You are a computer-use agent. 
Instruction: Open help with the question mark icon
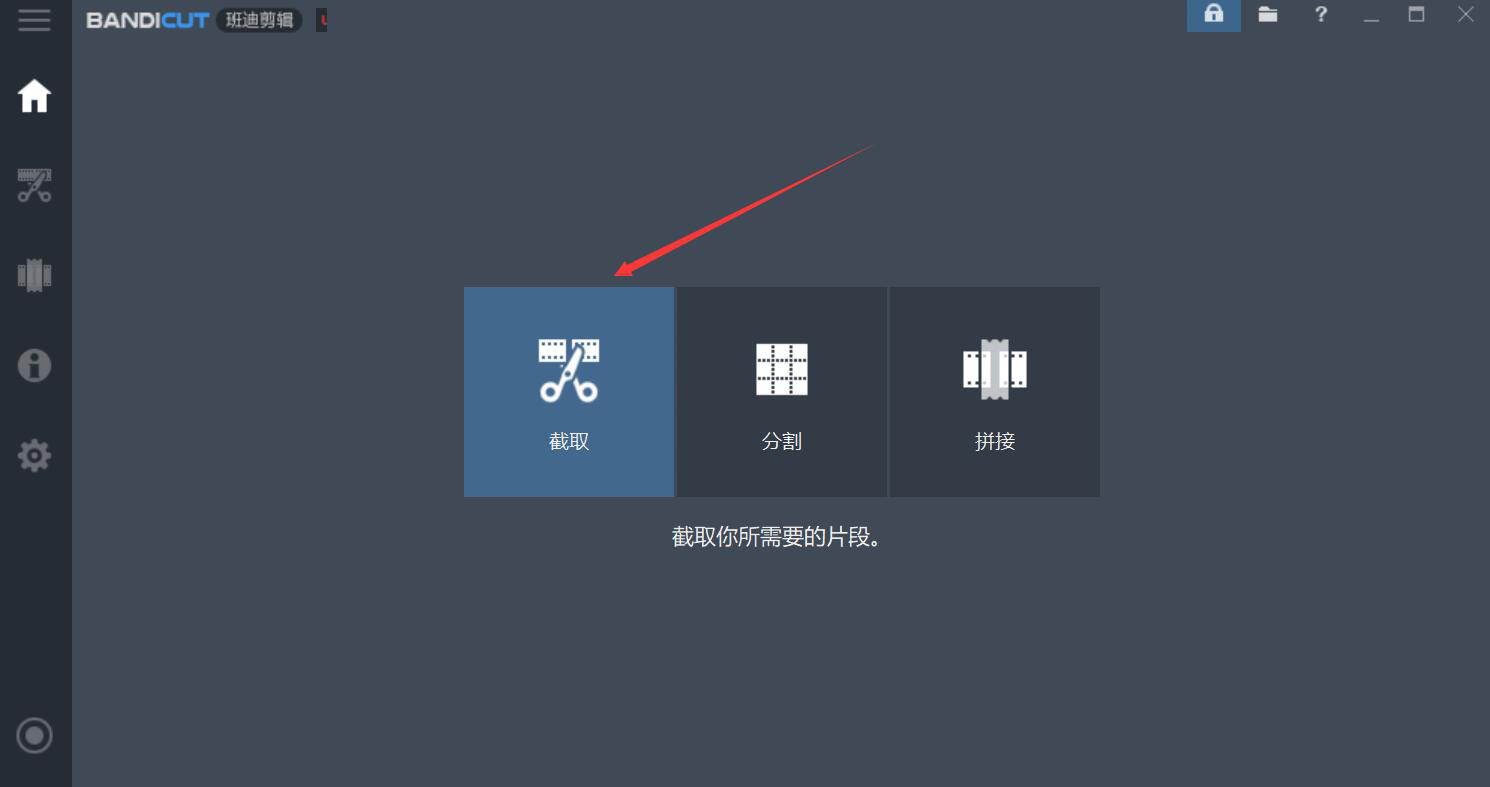[x=1321, y=14]
